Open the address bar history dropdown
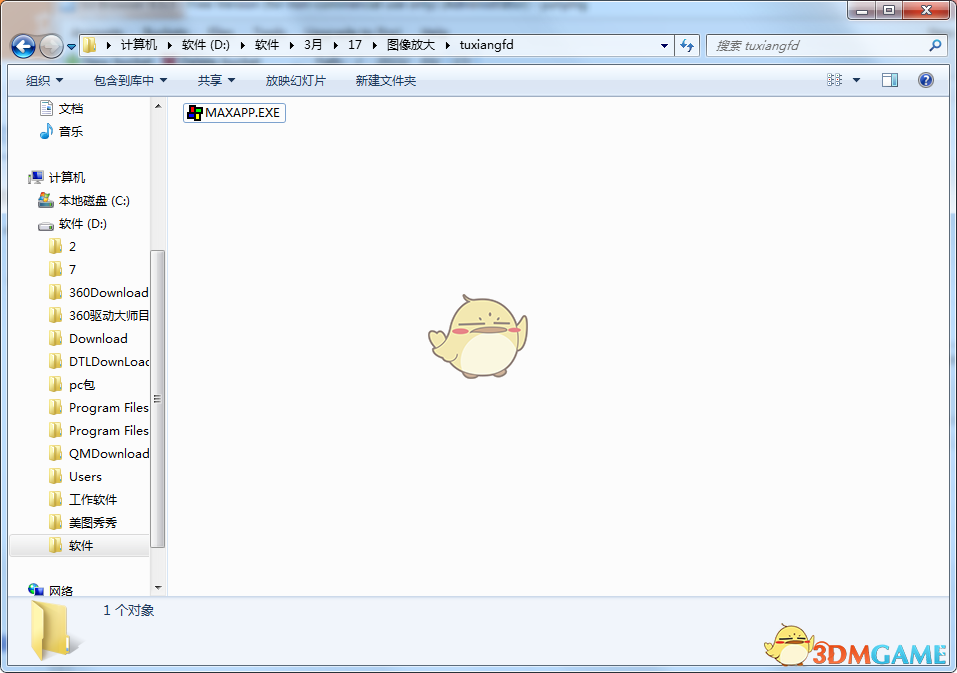The image size is (957, 673). pos(665,45)
